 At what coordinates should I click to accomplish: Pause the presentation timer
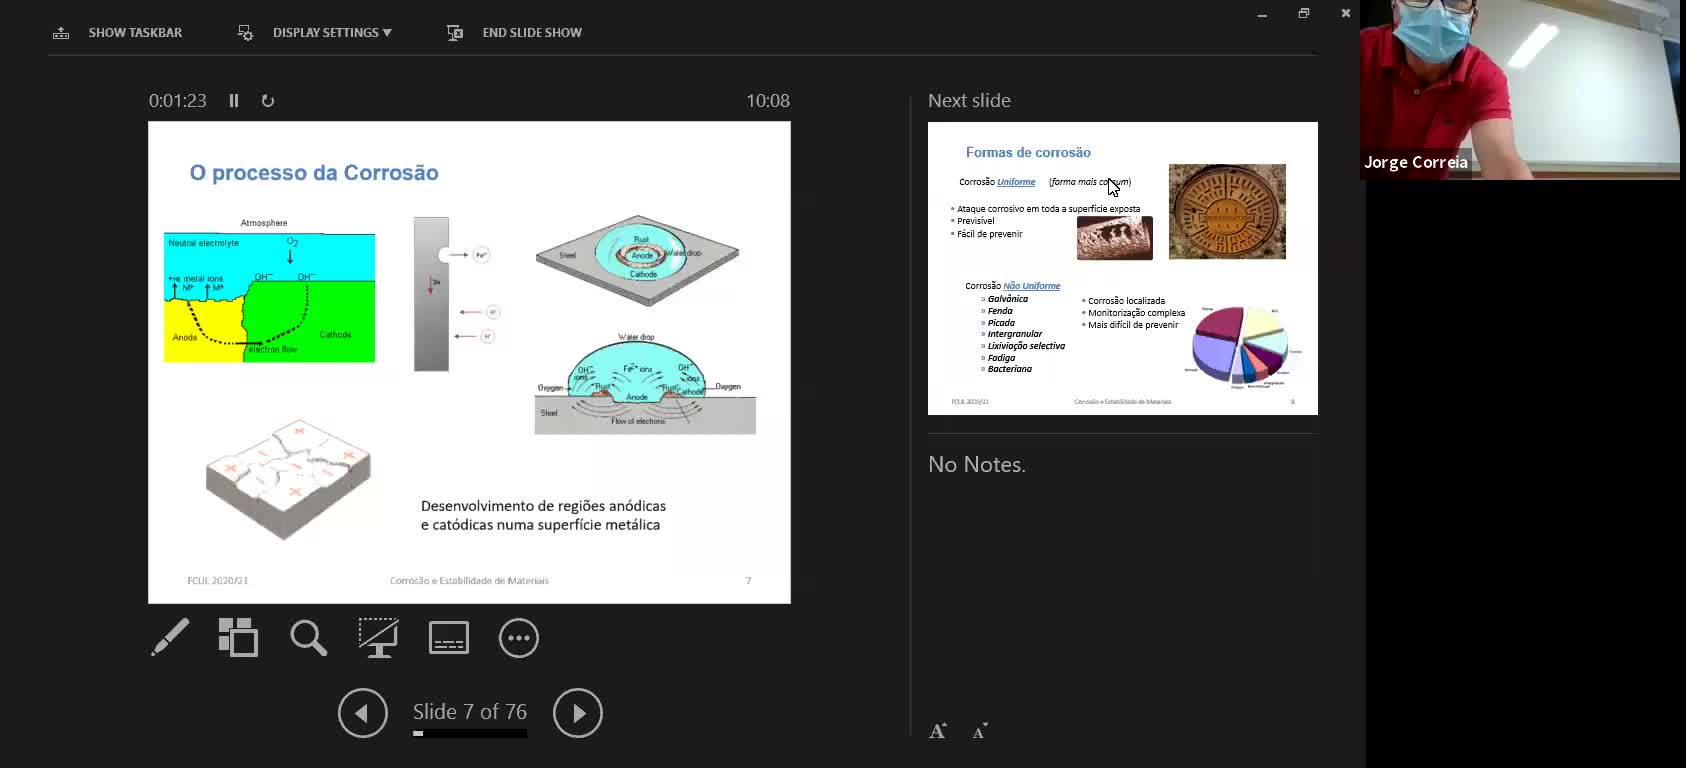[234, 101]
